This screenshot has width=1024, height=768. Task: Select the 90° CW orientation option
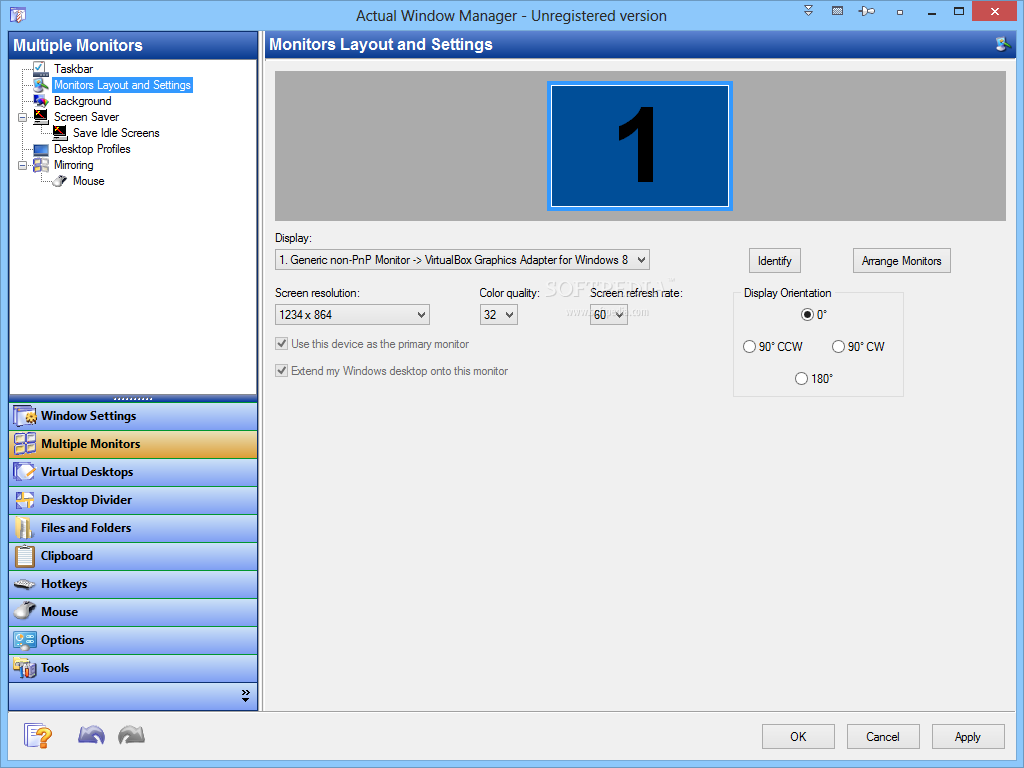(x=839, y=347)
